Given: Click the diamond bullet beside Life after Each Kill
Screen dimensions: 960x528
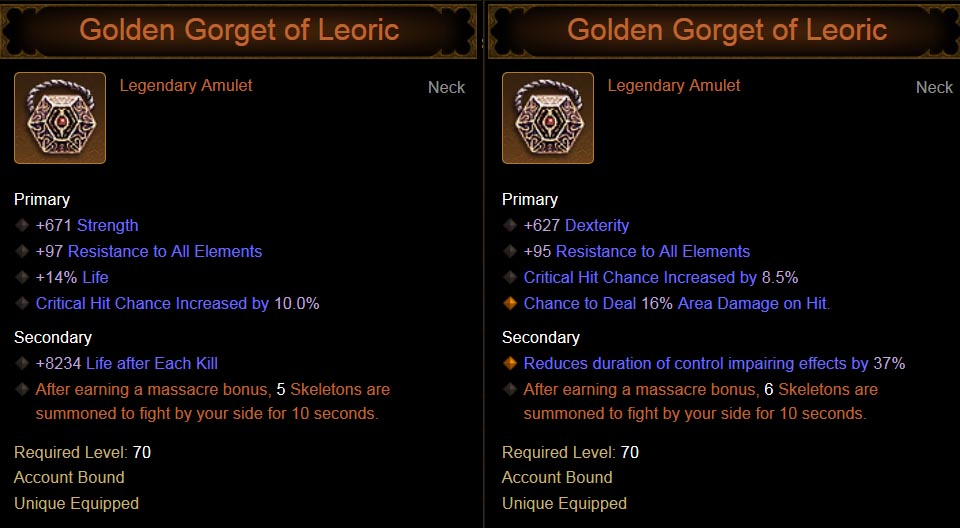Looking at the screenshot, I should pyautogui.click(x=22, y=363).
